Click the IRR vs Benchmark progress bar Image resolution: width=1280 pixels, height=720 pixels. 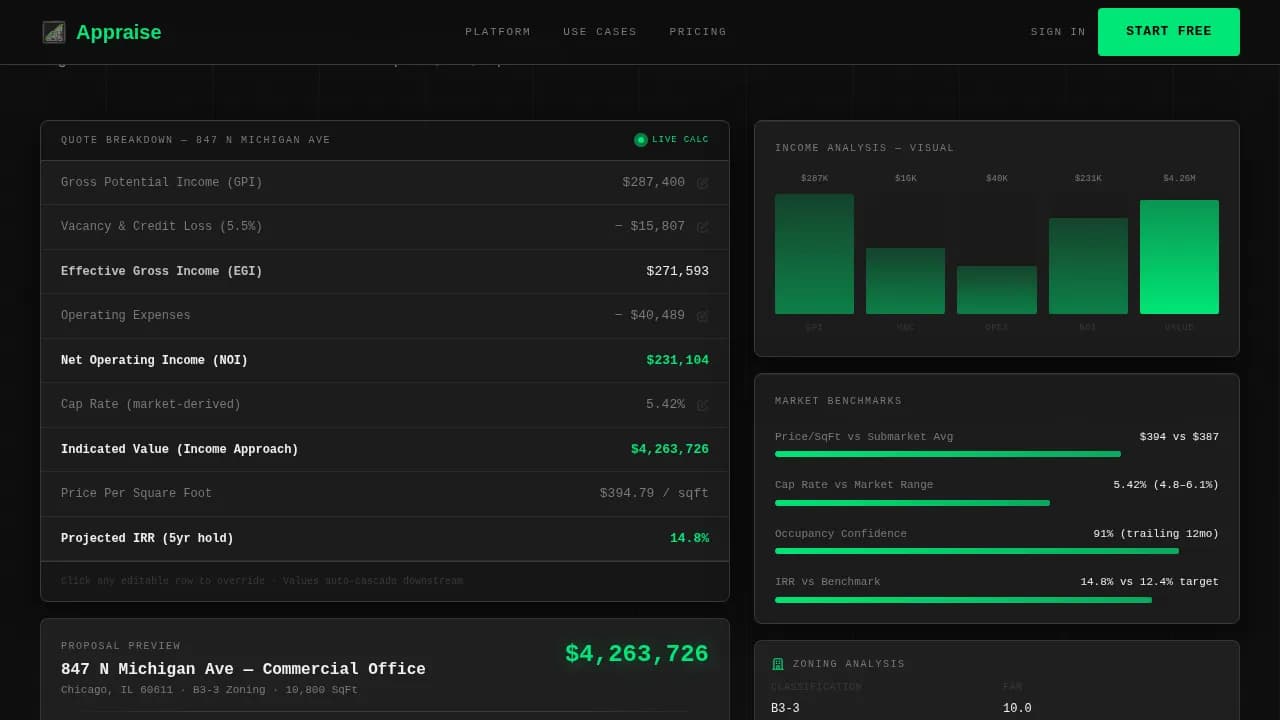(962, 600)
